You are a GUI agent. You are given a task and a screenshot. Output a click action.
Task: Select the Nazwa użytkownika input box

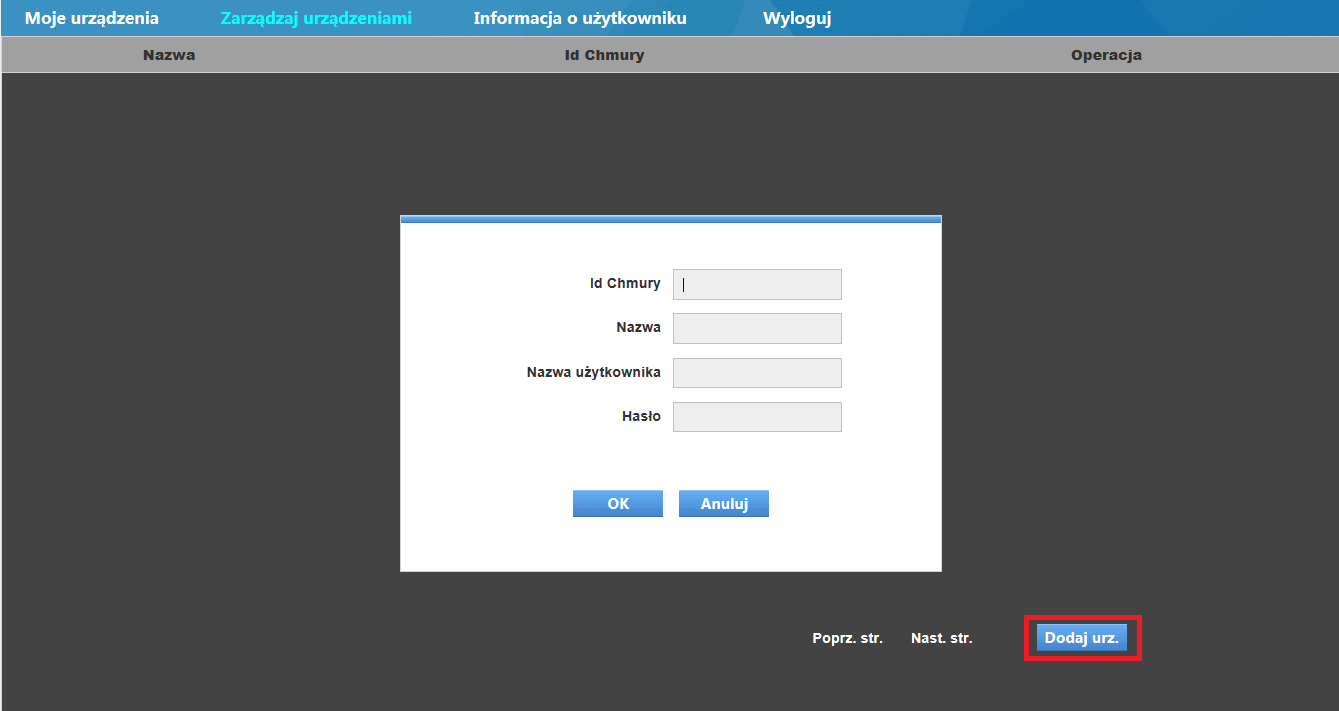757,373
